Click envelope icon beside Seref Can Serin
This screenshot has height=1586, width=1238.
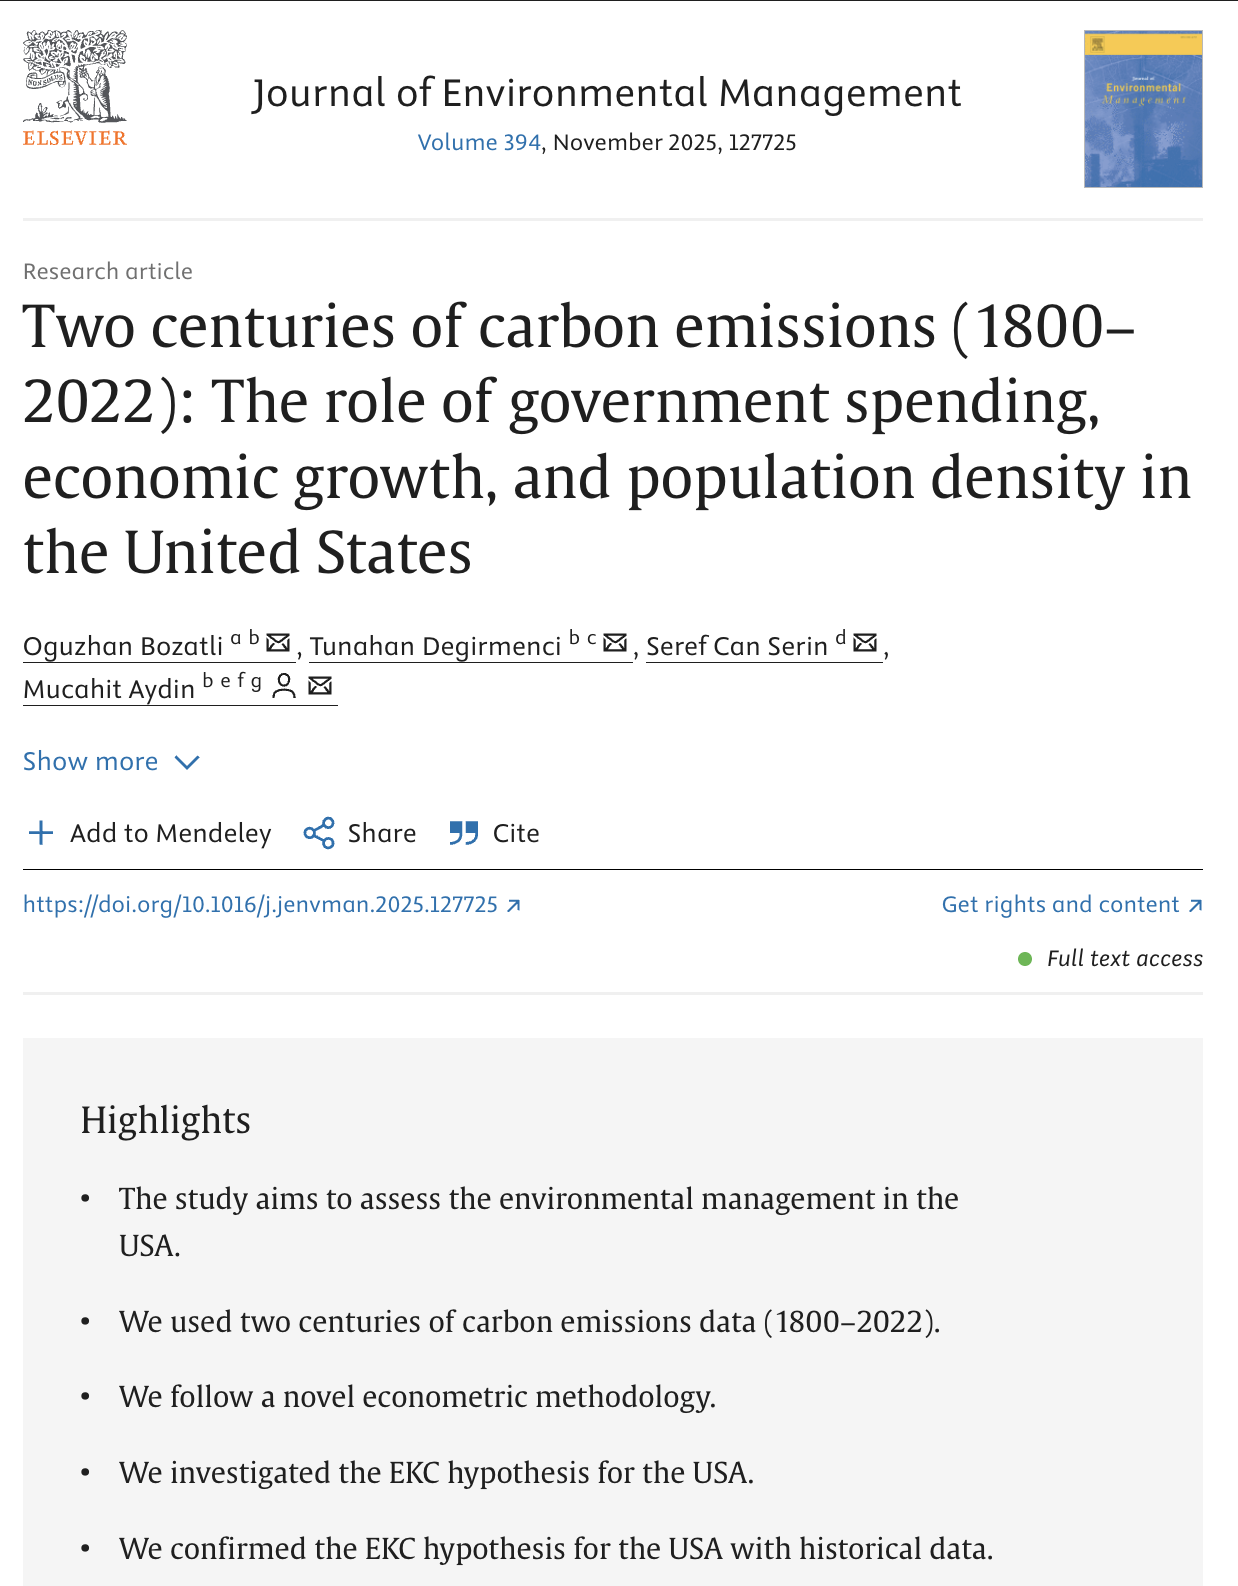[x=866, y=642]
